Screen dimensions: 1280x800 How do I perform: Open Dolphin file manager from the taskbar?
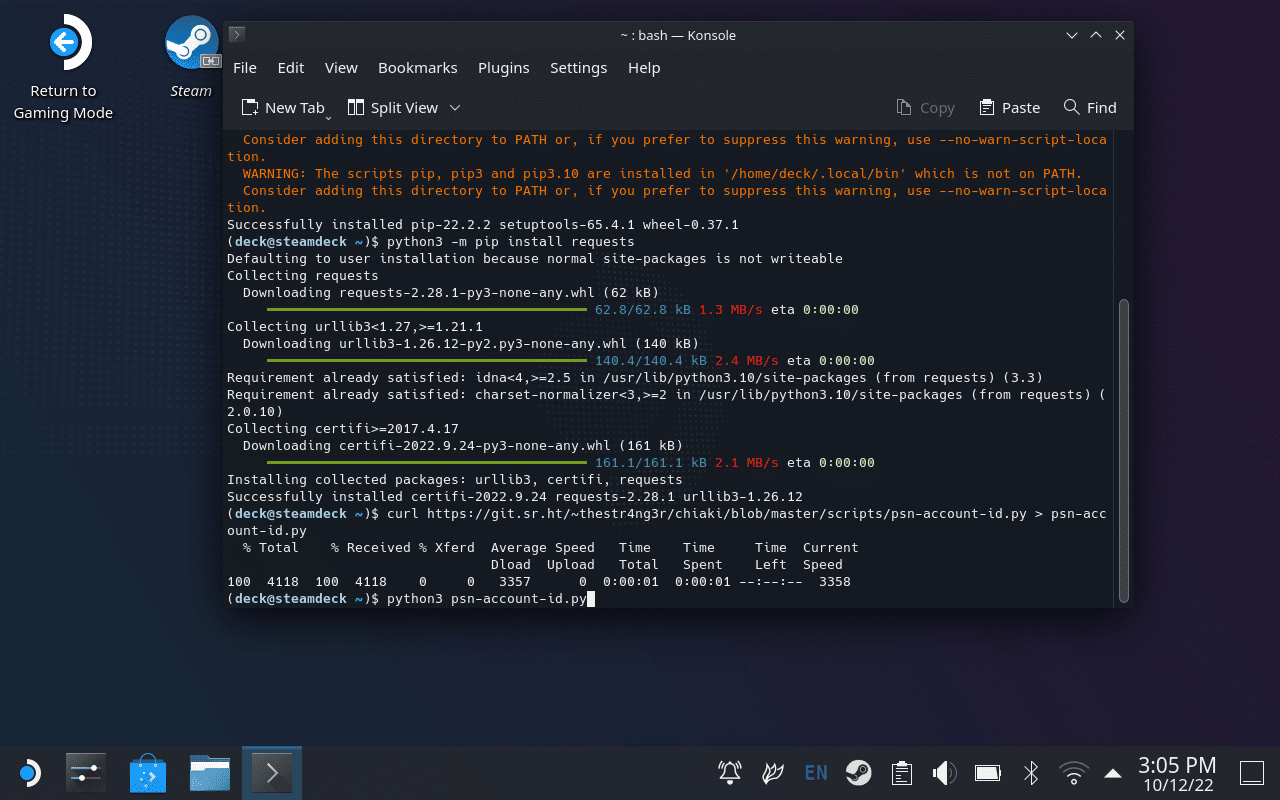coord(210,773)
